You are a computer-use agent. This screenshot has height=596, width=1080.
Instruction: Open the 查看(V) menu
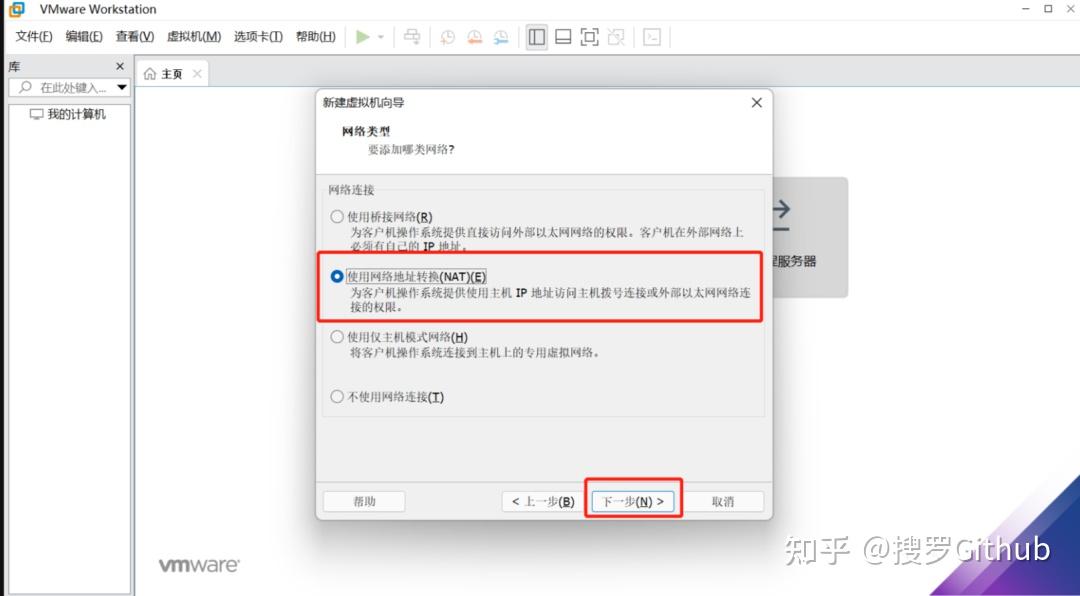[x=134, y=37]
